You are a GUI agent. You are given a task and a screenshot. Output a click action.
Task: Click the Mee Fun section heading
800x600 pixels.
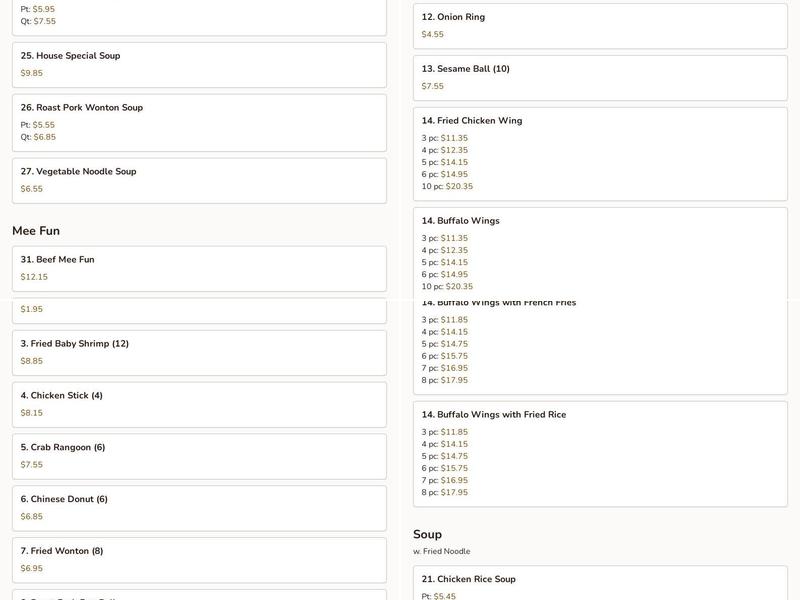36,231
